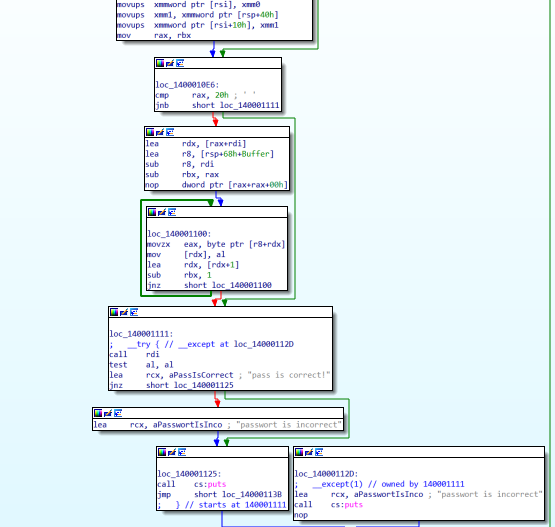Screen dimensions: 555x527
Task: Click the loc_140001111 operand in the jnb instruction
Action: (x=250, y=105)
